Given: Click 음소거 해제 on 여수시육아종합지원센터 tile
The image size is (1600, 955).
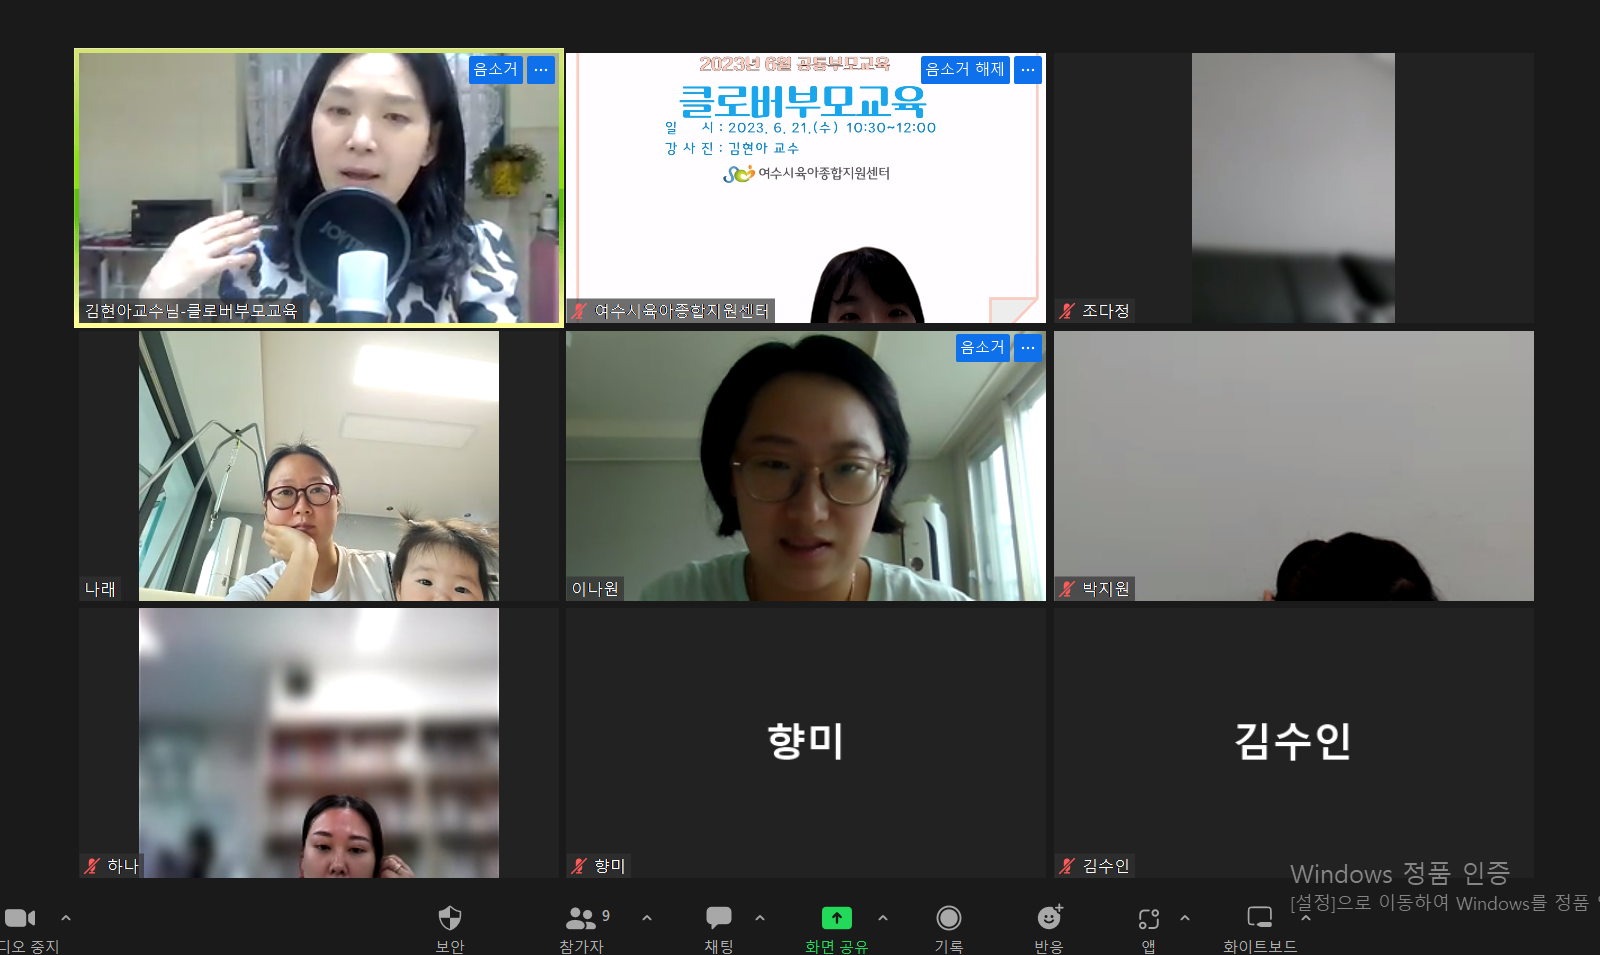Looking at the screenshot, I should tap(965, 69).
